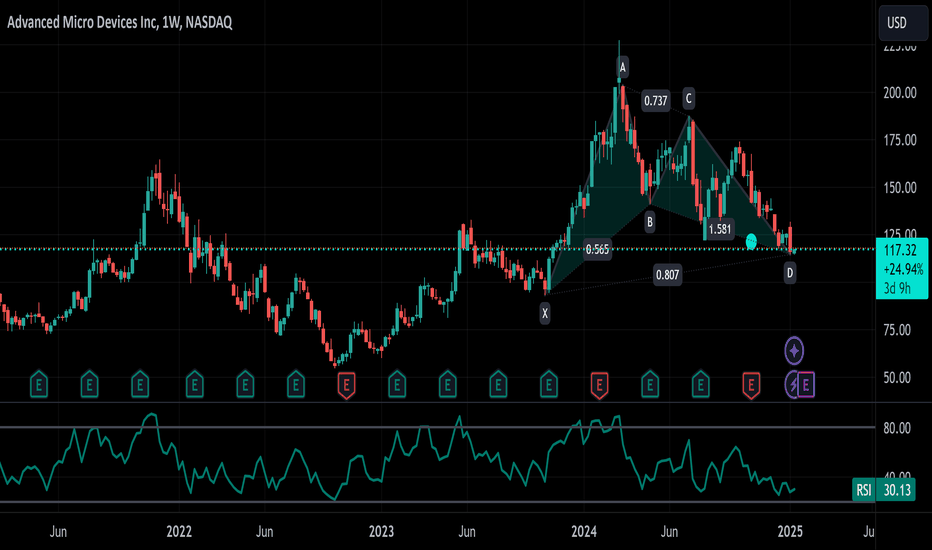Select the pattern point X label

click(544, 313)
